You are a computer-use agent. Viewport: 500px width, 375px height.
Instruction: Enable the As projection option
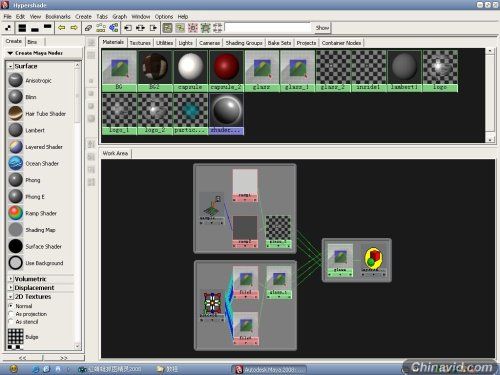[11, 314]
